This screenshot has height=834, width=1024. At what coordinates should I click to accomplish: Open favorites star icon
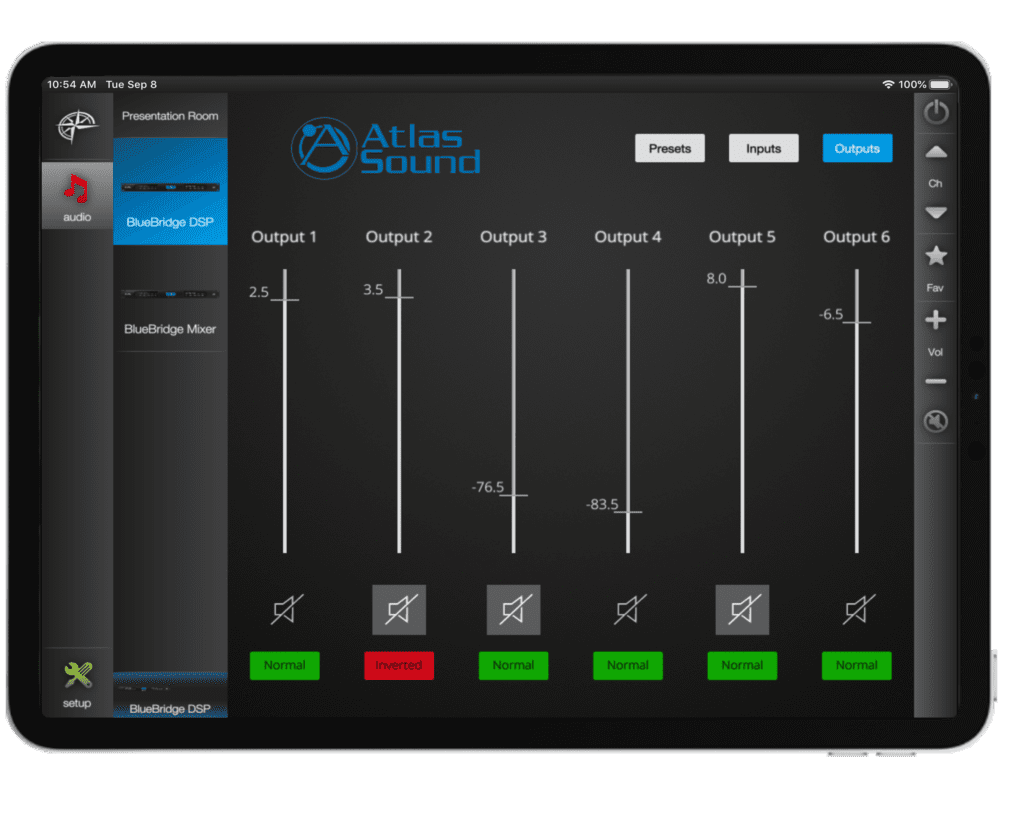click(x=936, y=256)
